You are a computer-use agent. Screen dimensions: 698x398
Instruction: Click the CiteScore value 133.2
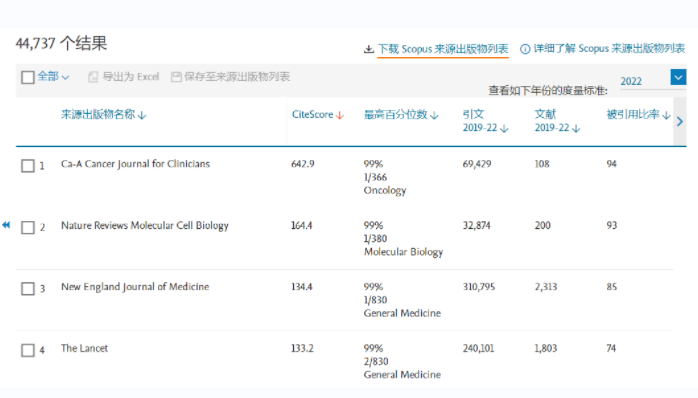click(x=302, y=348)
